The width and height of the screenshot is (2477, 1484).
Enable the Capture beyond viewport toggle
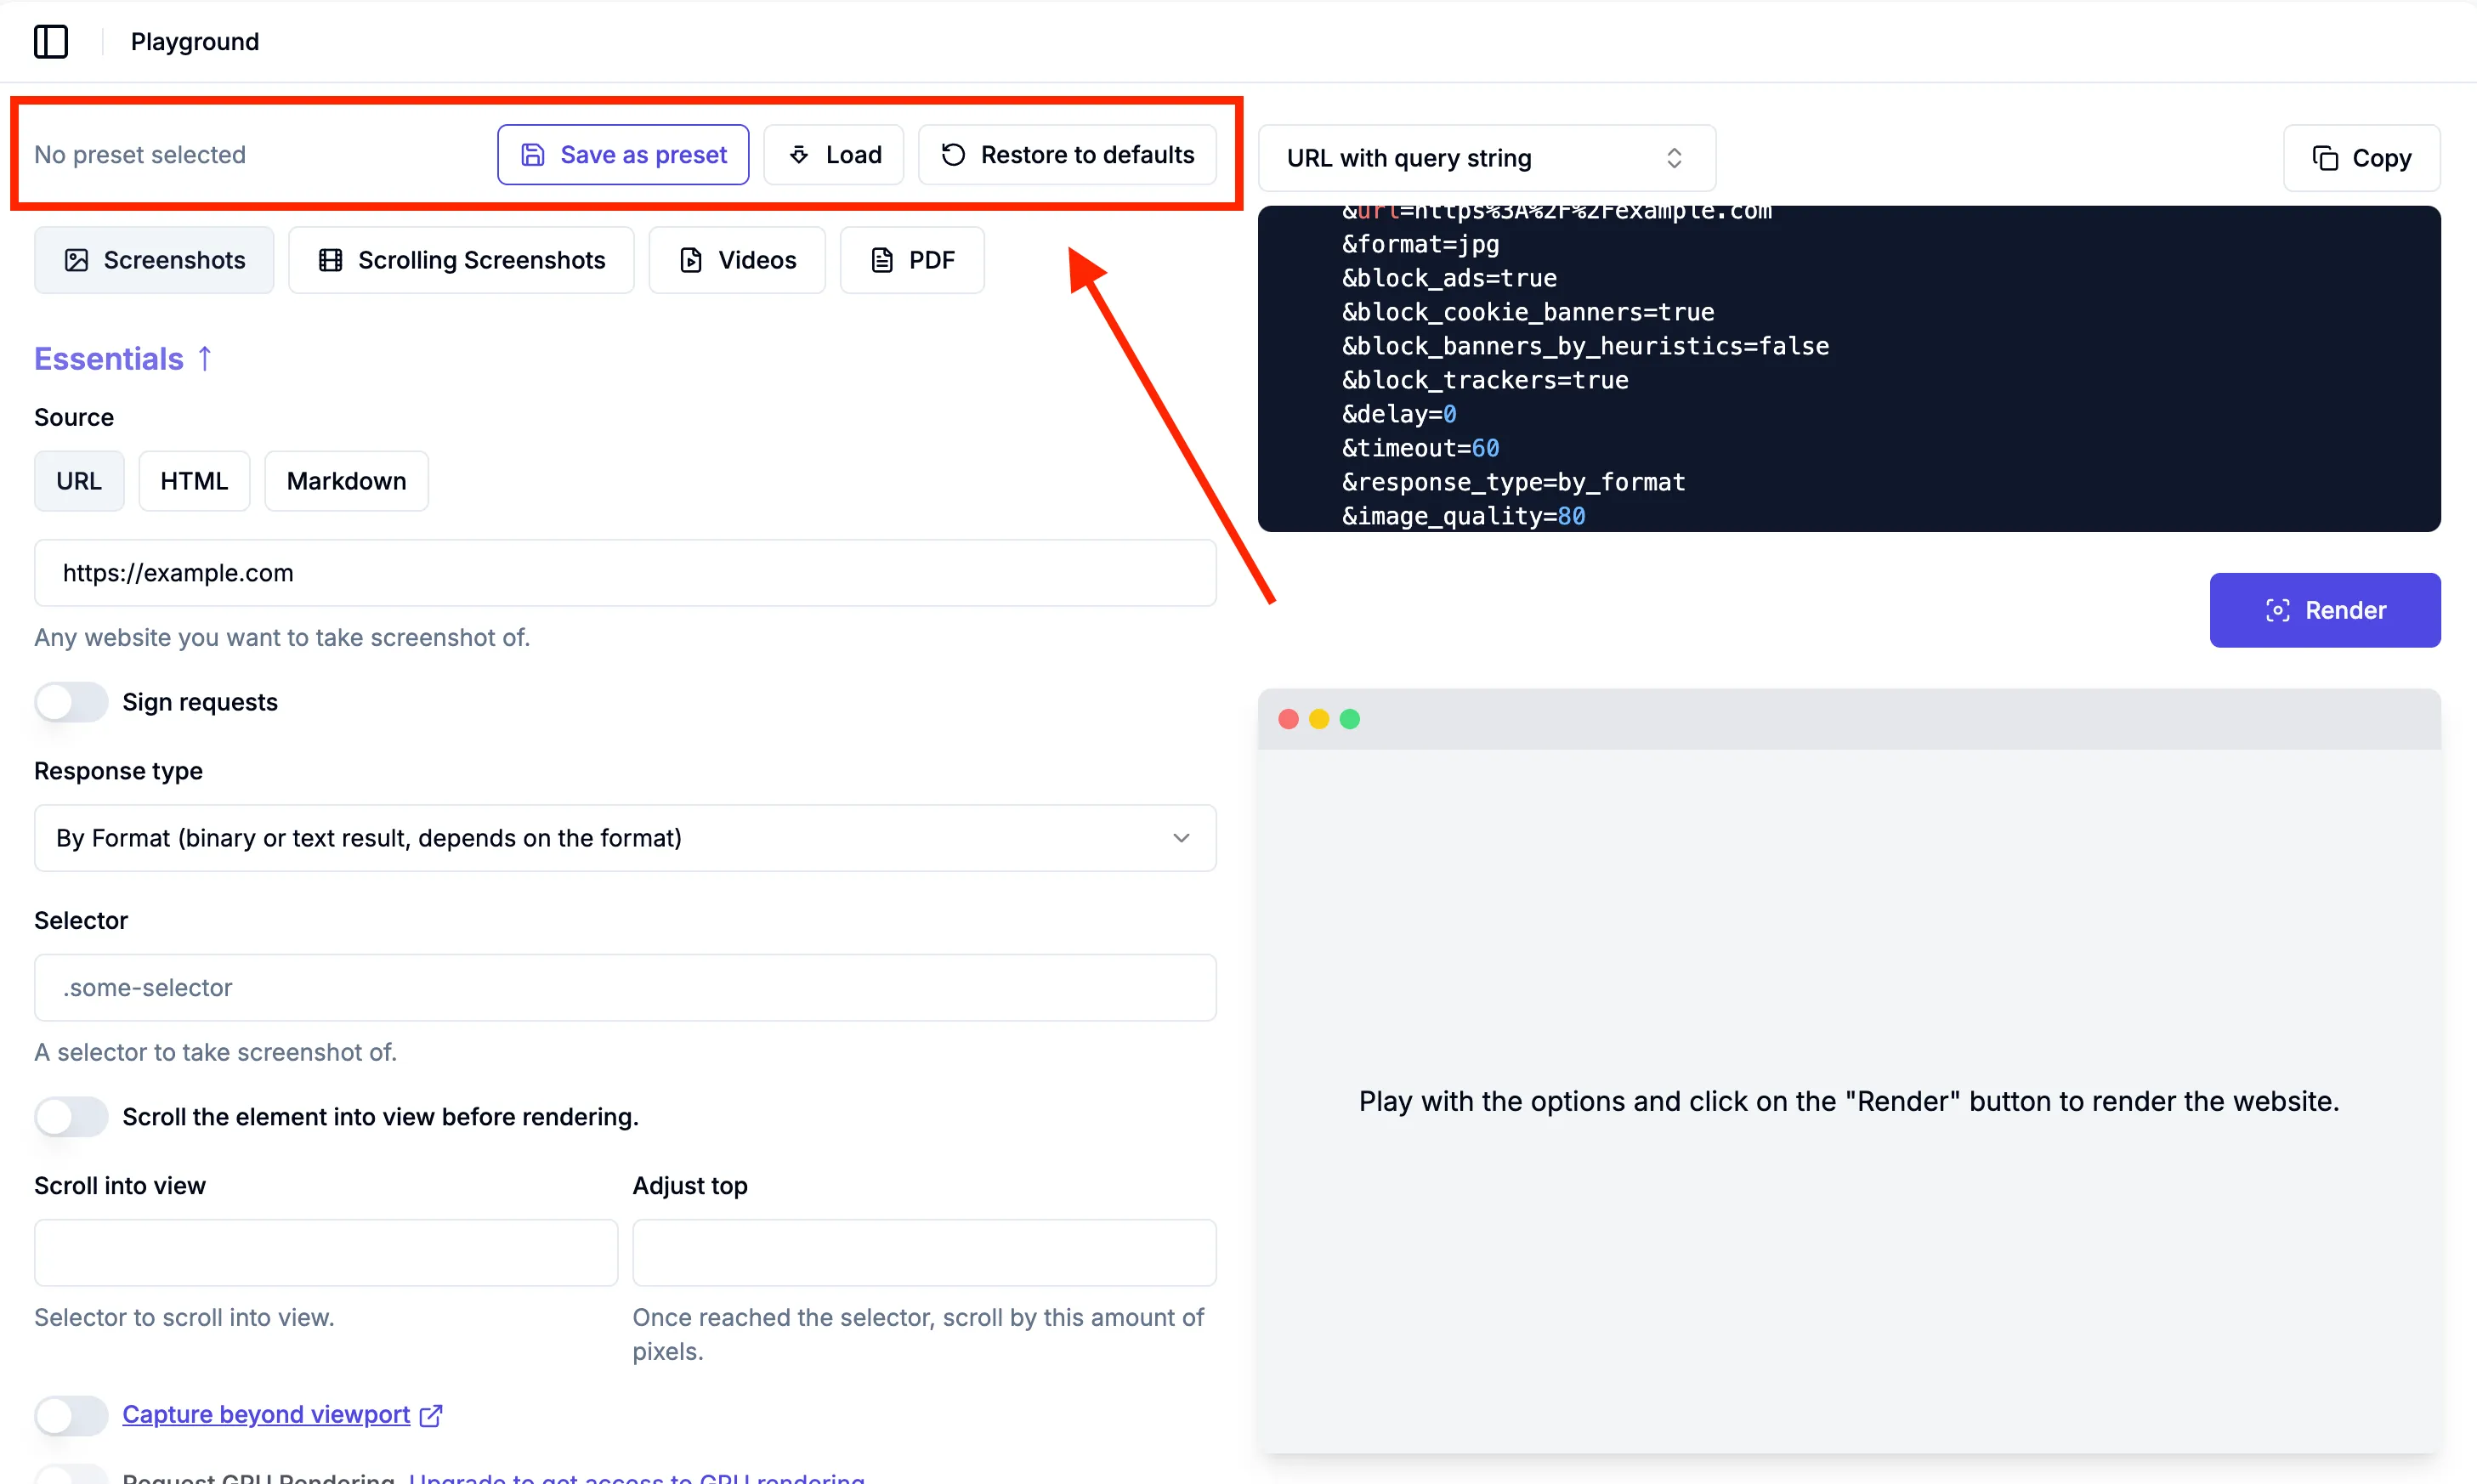(x=71, y=1415)
